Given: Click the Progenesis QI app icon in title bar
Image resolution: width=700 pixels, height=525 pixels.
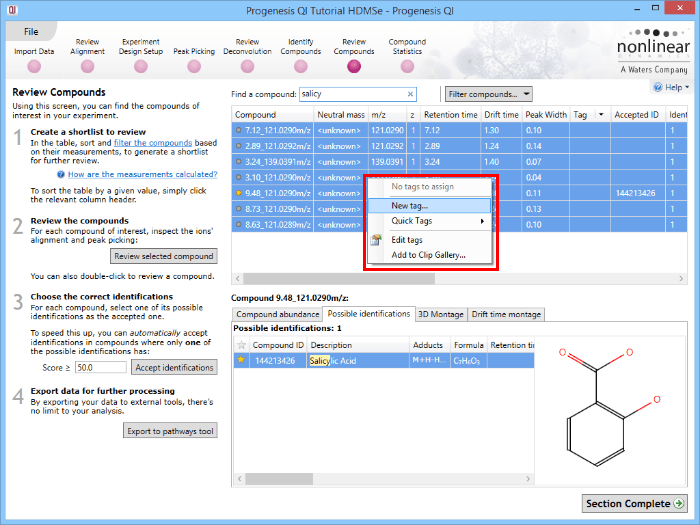Looking at the screenshot, I should click(x=12, y=9).
